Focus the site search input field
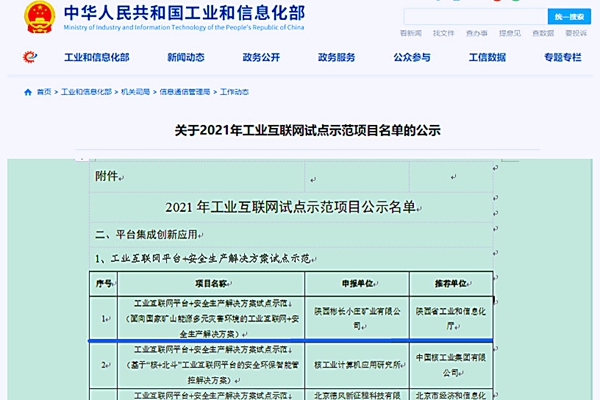600x400 pixels. pyautogui.click(x=476, y=17)
